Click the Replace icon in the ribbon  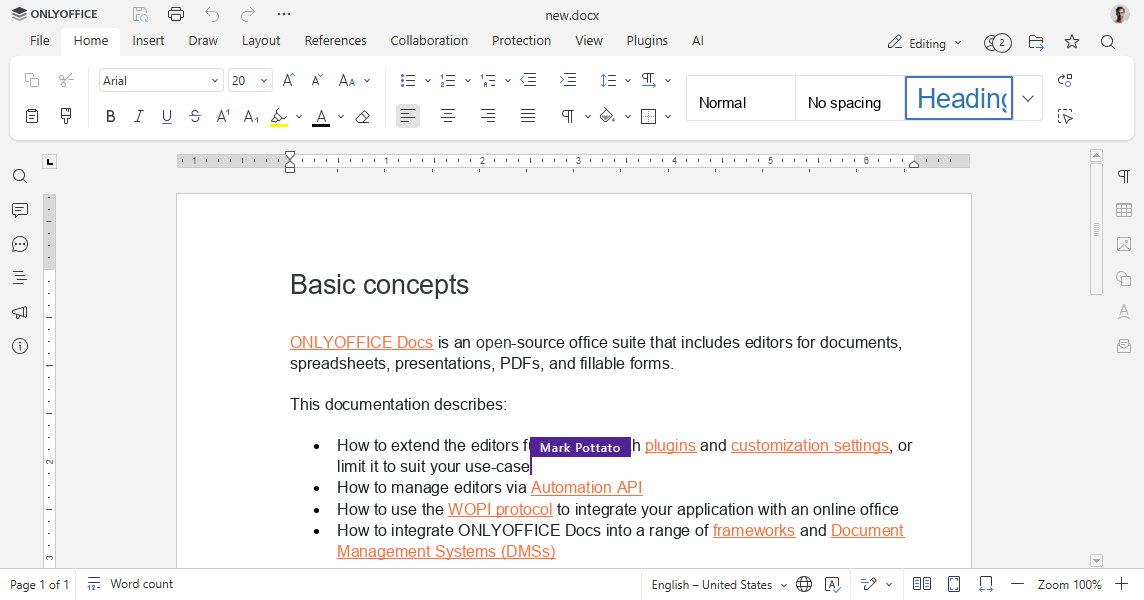coord(1065,80)
